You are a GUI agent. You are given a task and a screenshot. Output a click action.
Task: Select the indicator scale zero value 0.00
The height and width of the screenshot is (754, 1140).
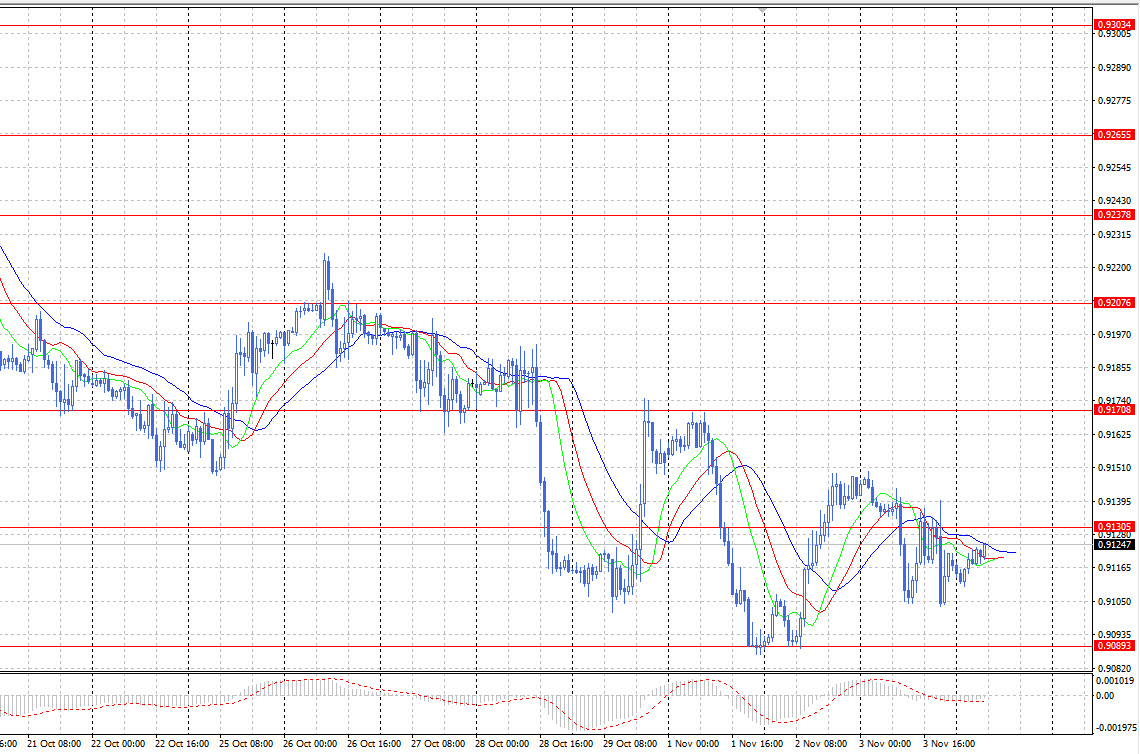[1104, 696]
